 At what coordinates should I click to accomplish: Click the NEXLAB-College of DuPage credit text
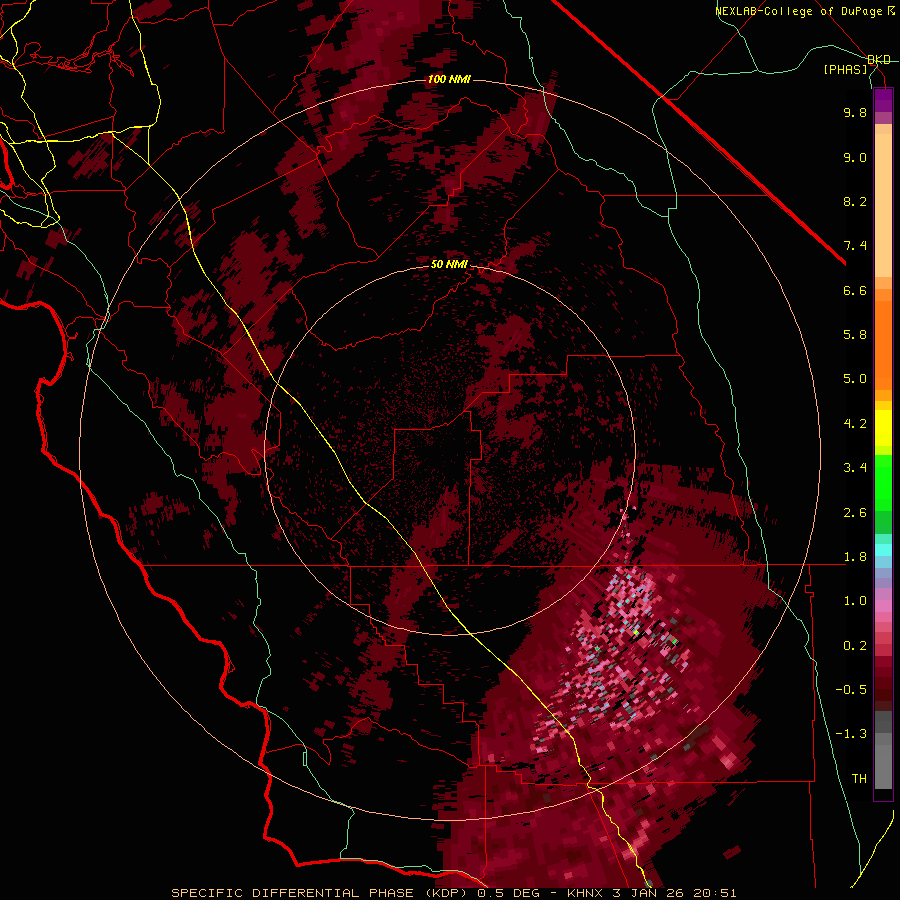[800, 11]
